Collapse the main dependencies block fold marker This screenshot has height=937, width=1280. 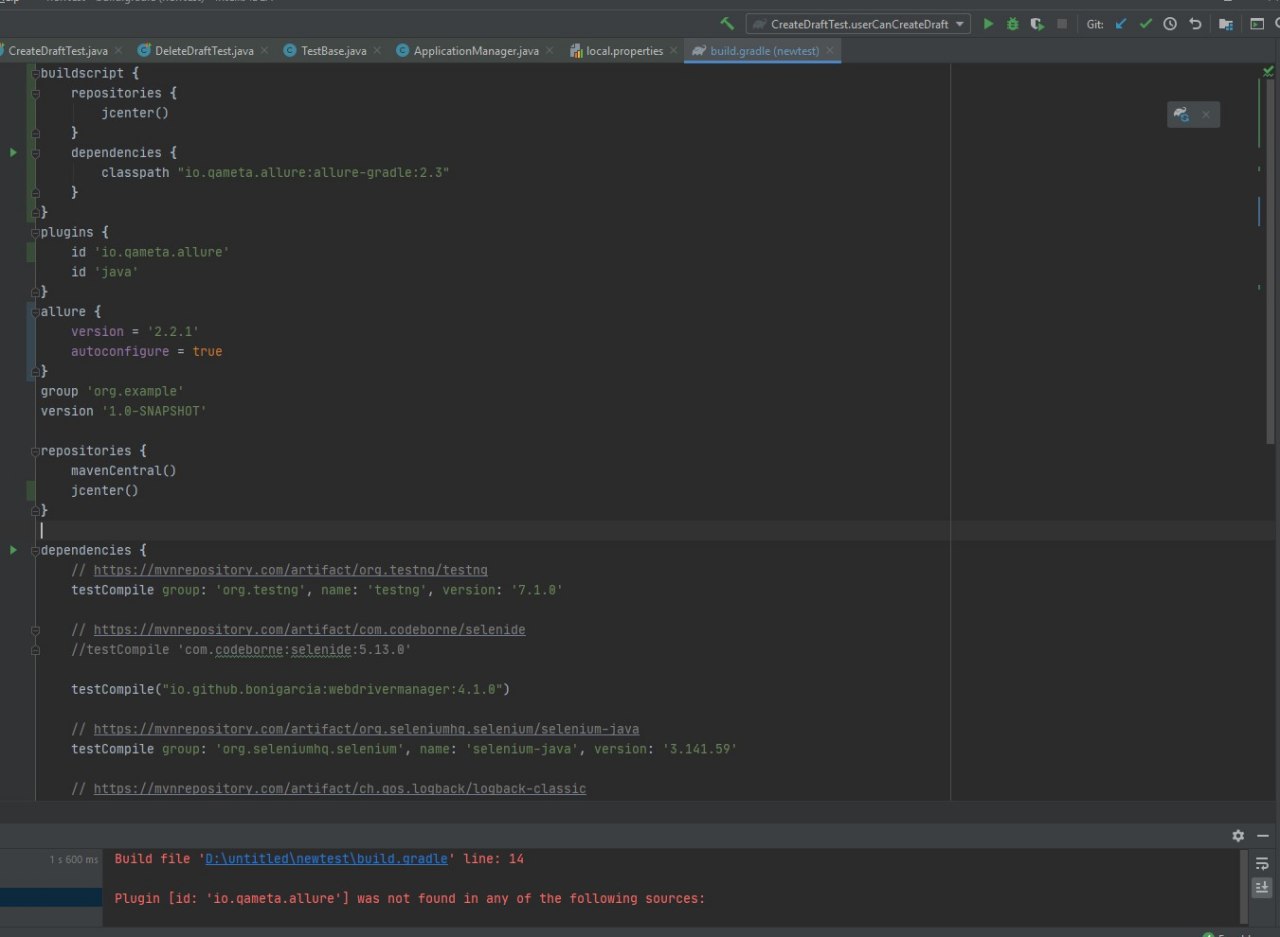pos(34,550)
